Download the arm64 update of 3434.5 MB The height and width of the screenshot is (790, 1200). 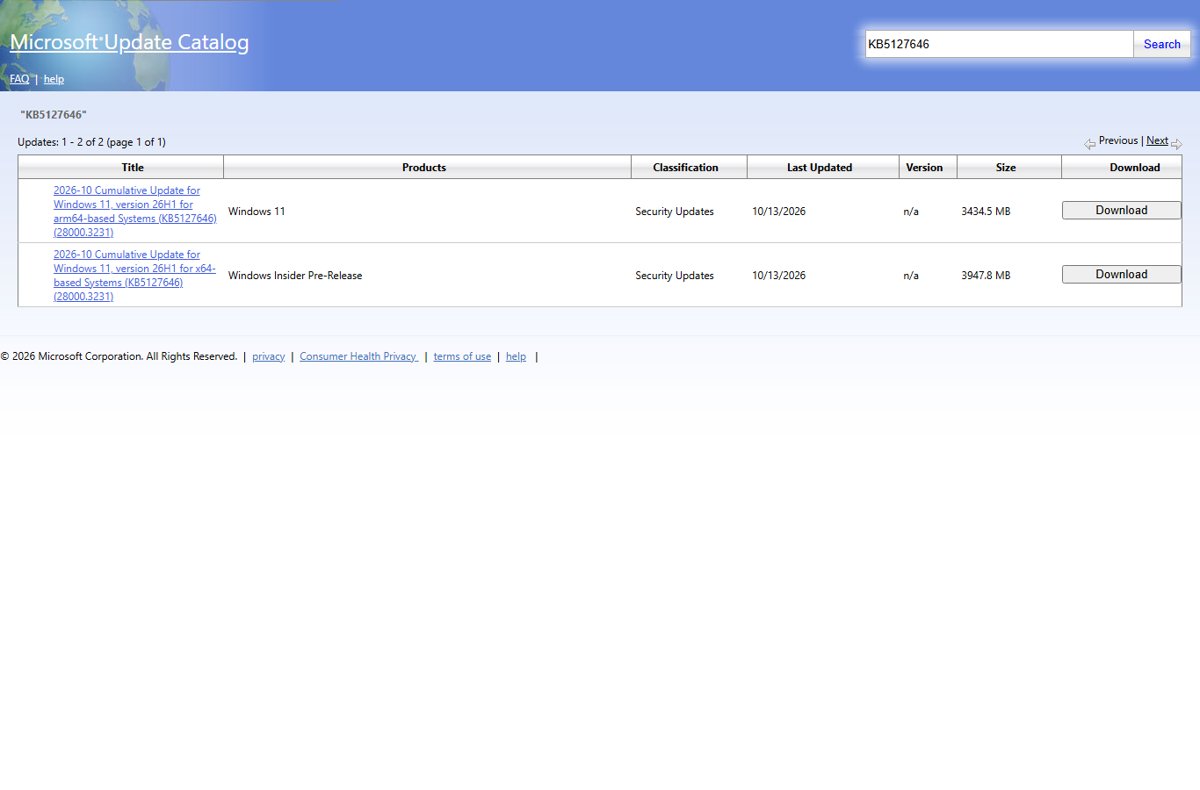point(1121,210)
